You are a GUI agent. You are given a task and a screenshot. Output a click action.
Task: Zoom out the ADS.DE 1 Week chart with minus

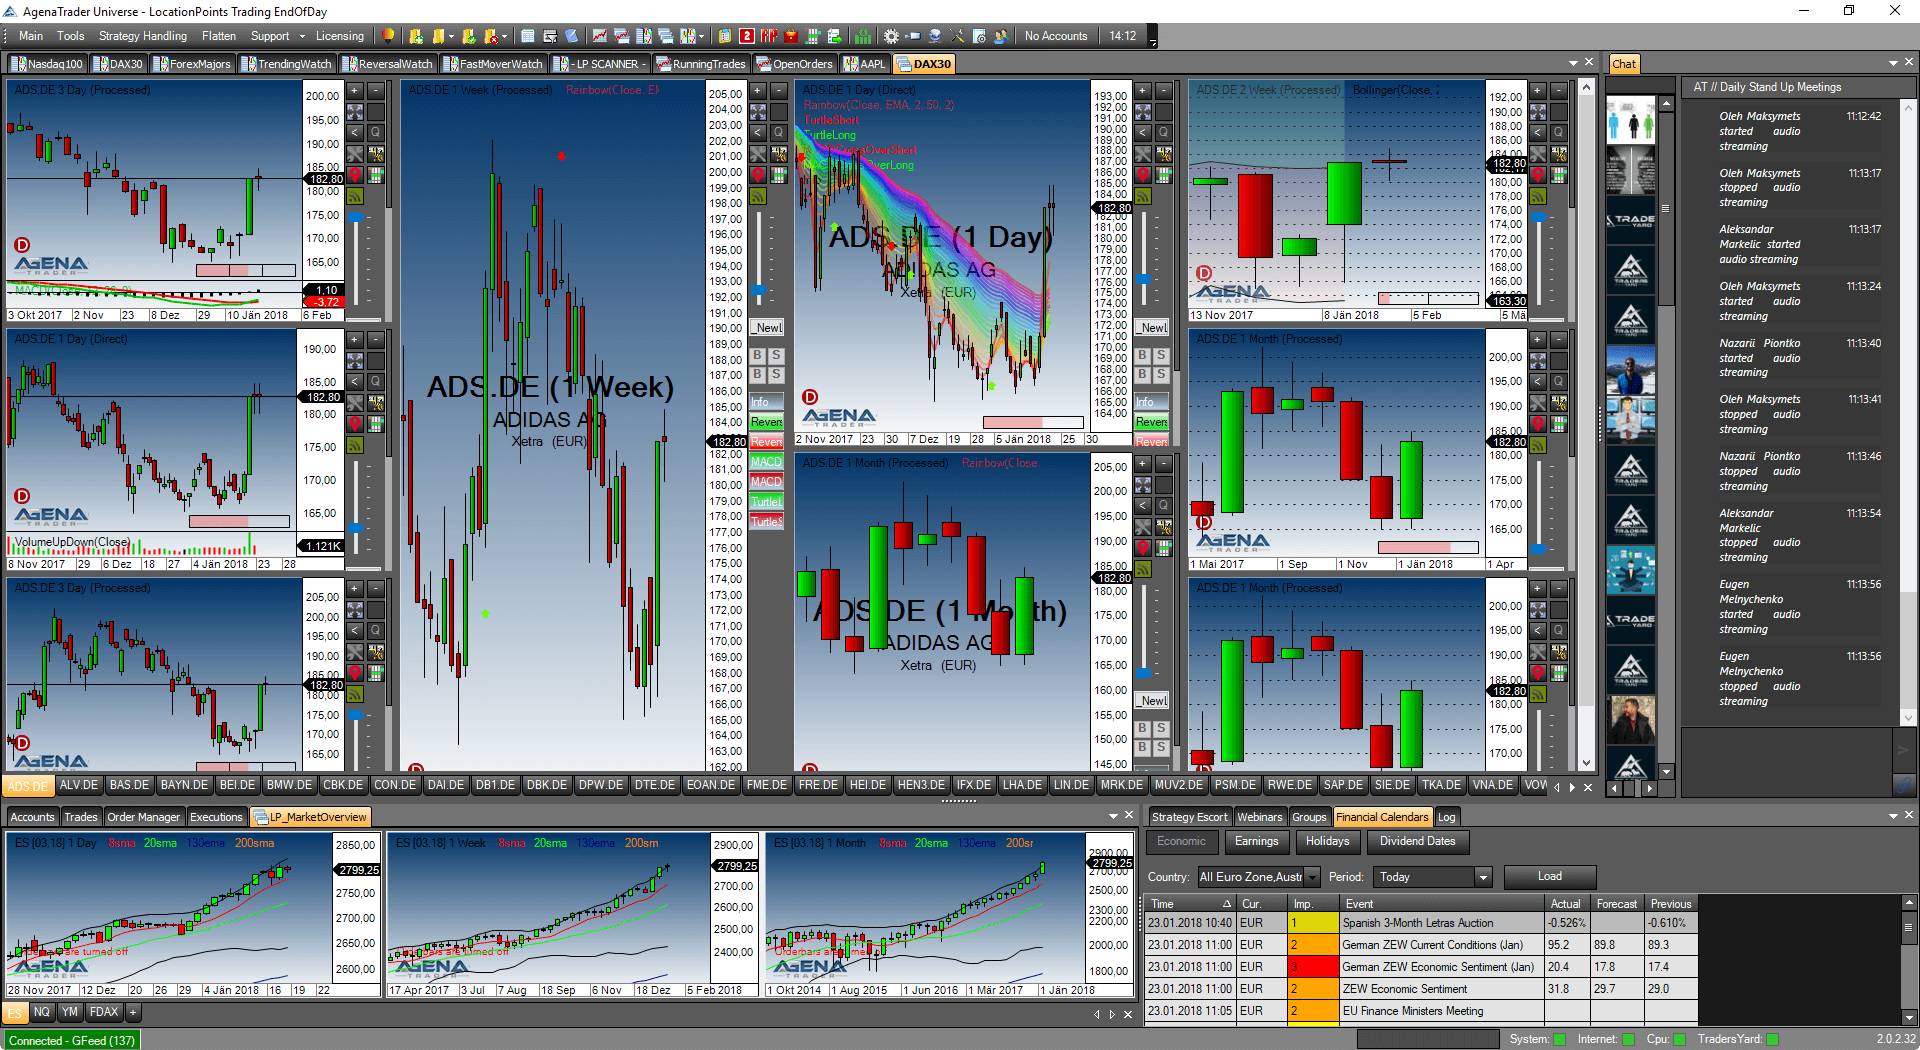pos(779,91)
